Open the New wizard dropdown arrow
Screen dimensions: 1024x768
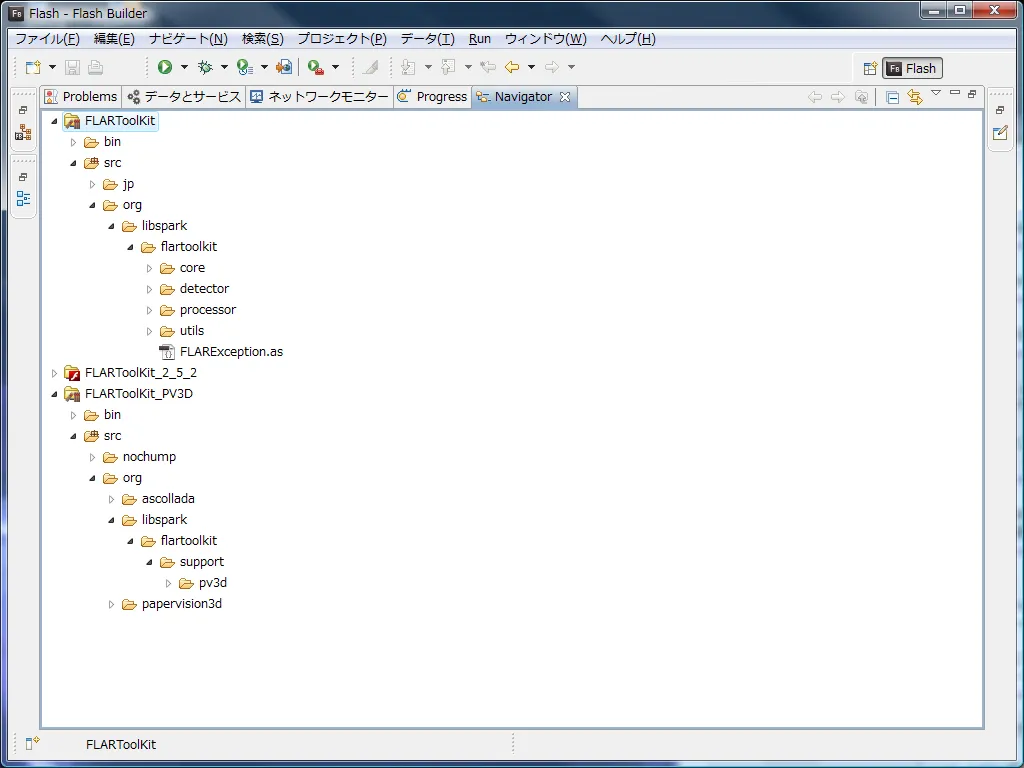(x=52, y=67)
